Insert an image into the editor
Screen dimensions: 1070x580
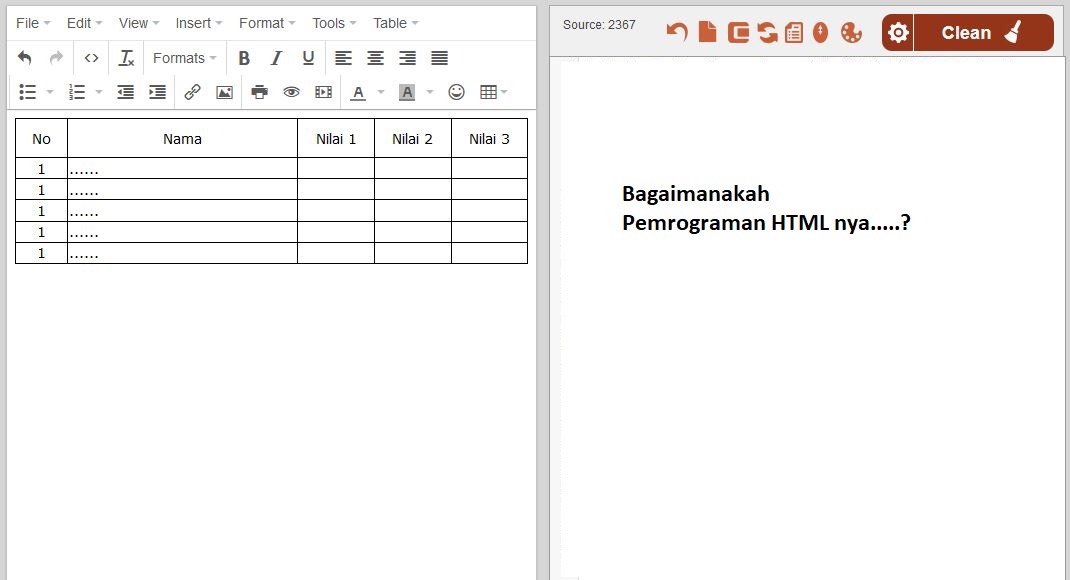(x=224, y=91)
